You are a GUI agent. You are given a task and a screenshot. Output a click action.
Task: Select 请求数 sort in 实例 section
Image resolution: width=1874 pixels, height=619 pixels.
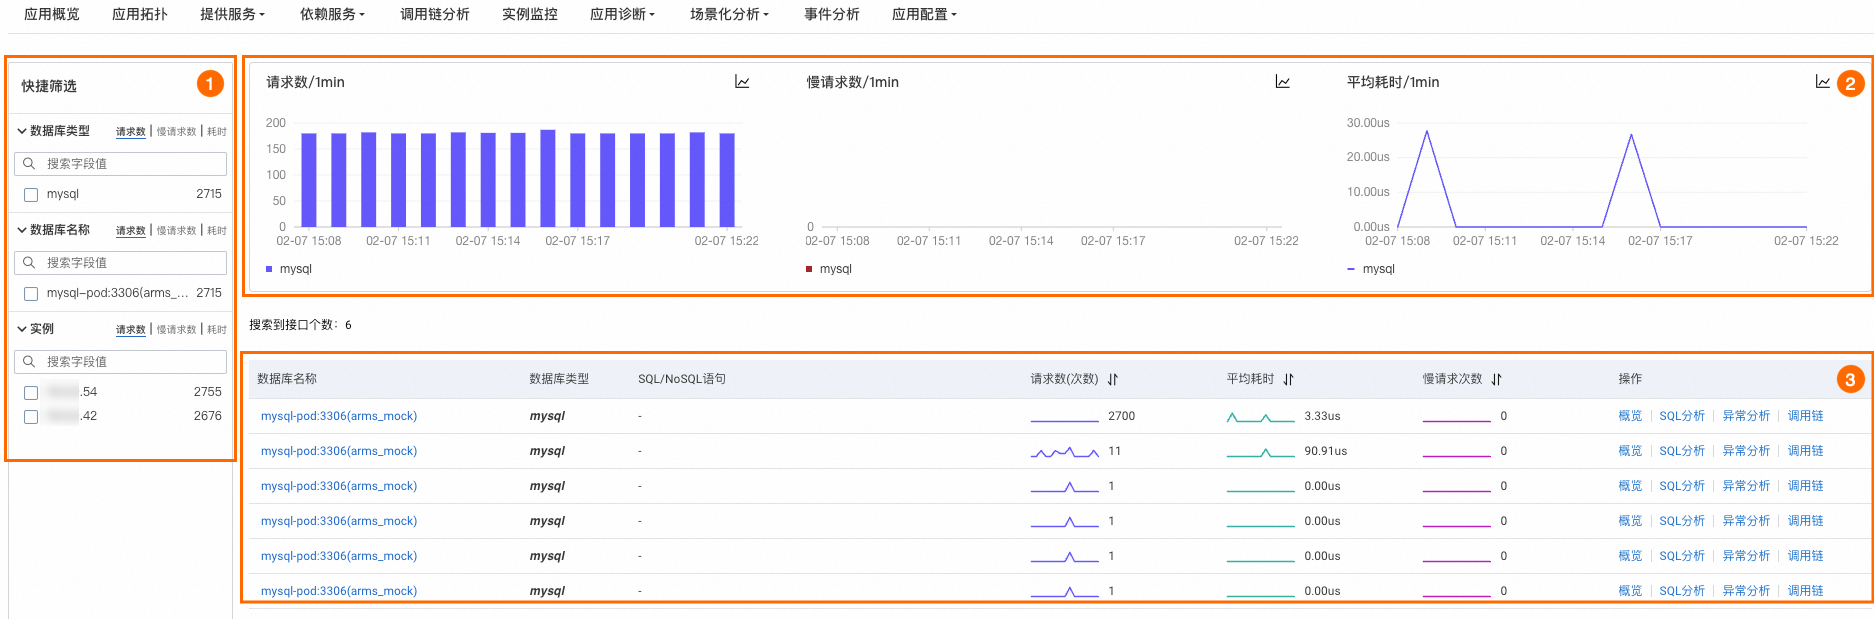[131, 330]
